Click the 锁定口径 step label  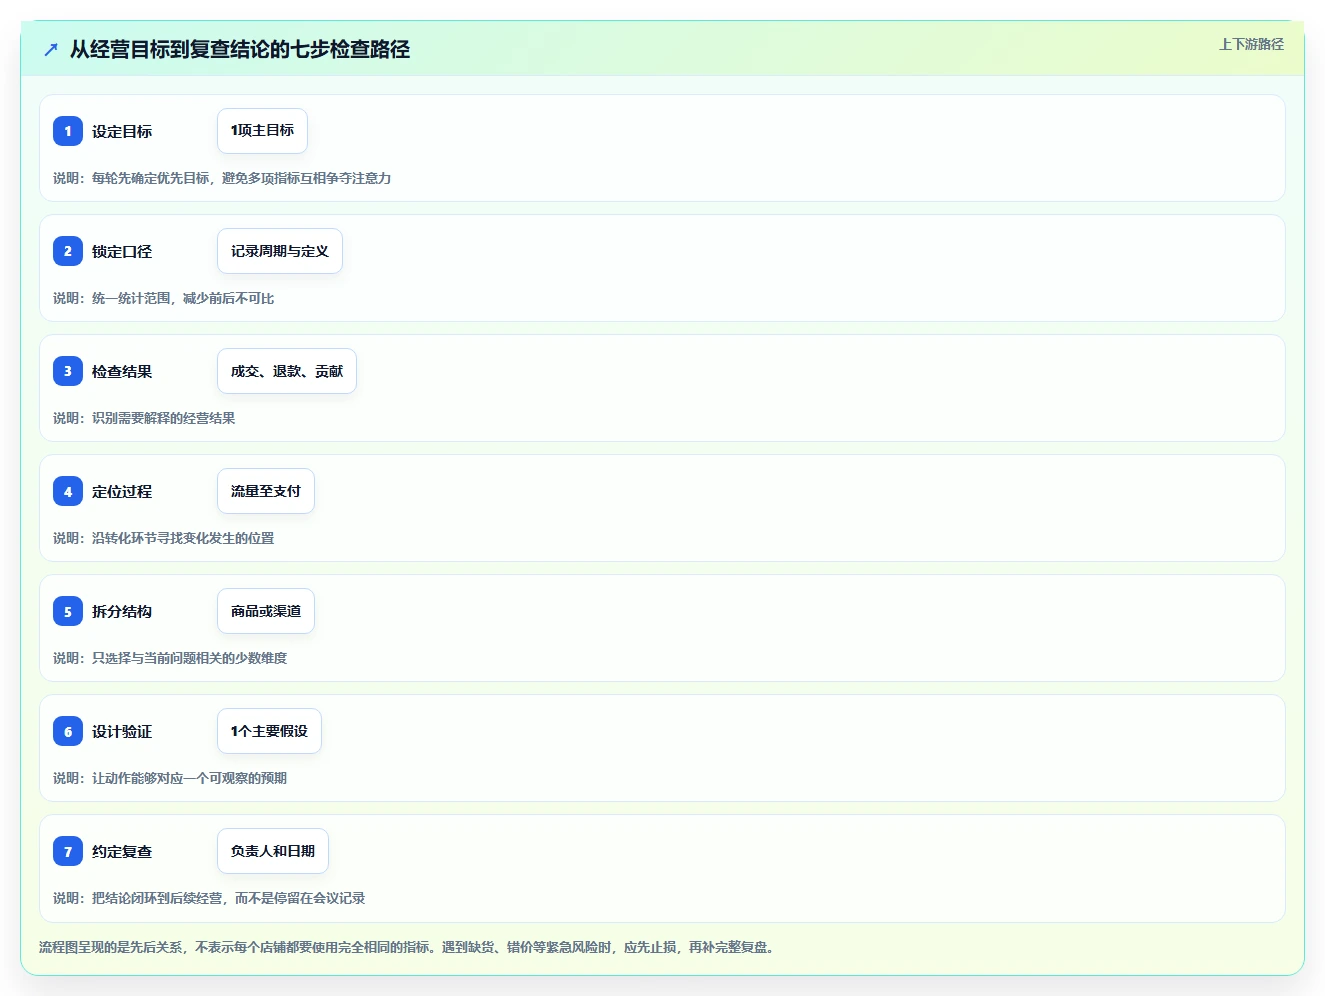(122, 251)
